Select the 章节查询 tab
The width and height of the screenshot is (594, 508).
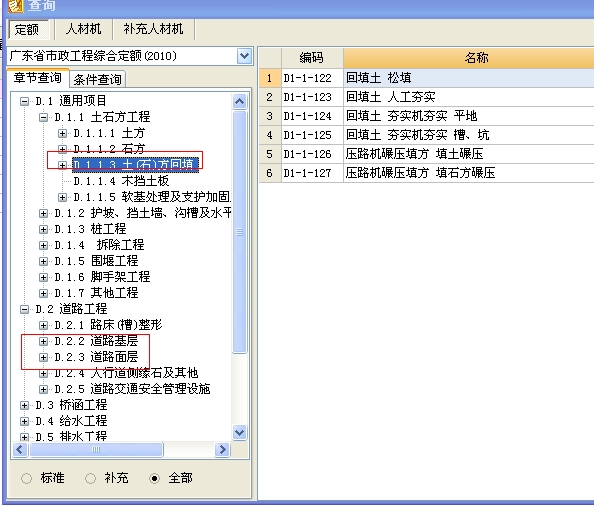point(38,78)
